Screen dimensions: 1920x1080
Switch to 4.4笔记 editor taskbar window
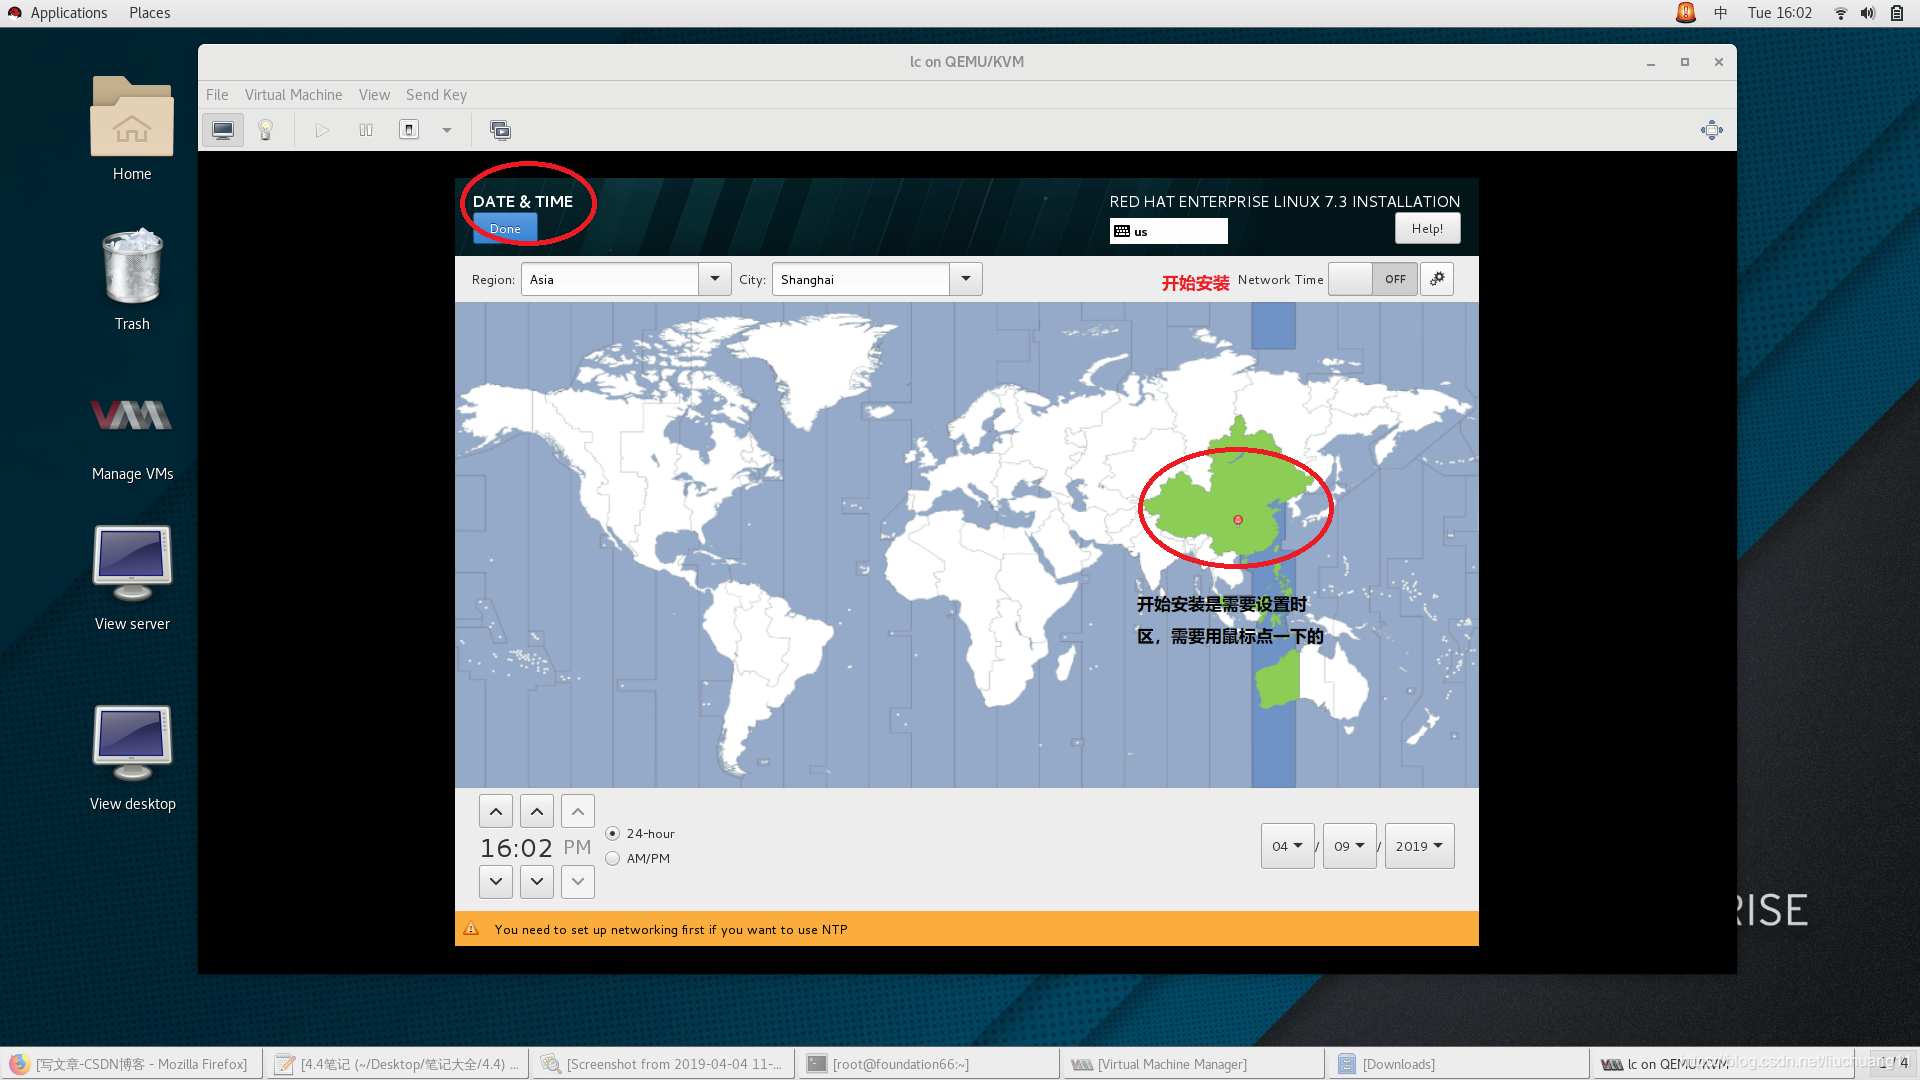tap(398, 1064)
